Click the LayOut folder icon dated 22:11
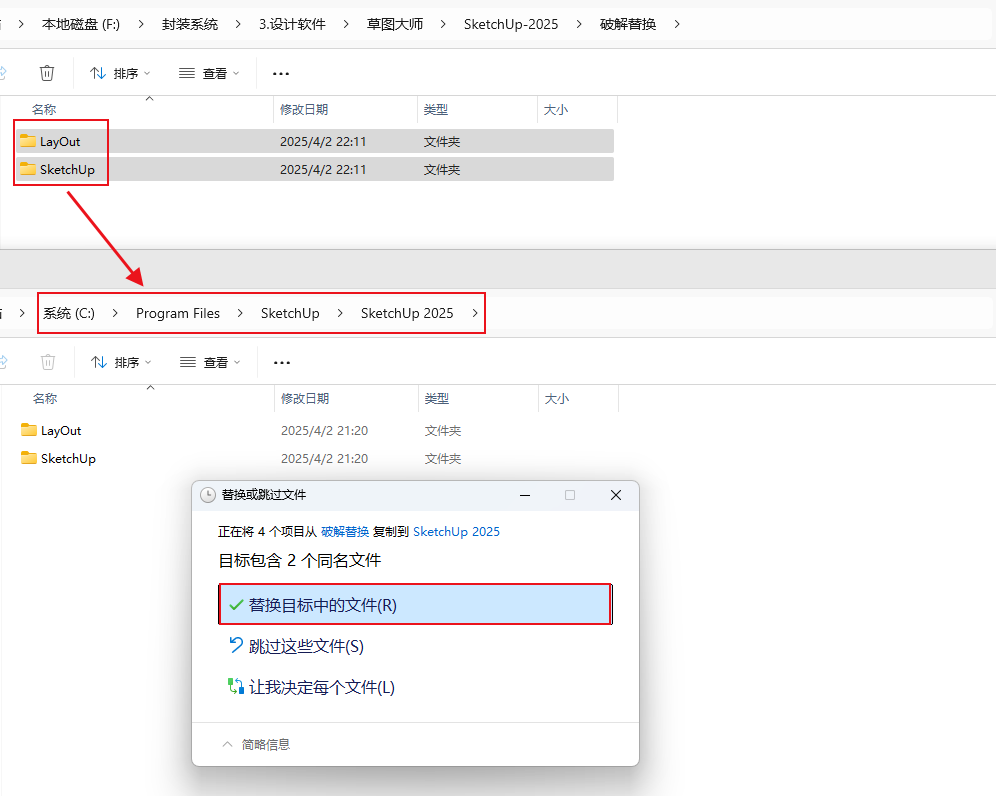Screen dimensions: 996x796 coord(28,140)
